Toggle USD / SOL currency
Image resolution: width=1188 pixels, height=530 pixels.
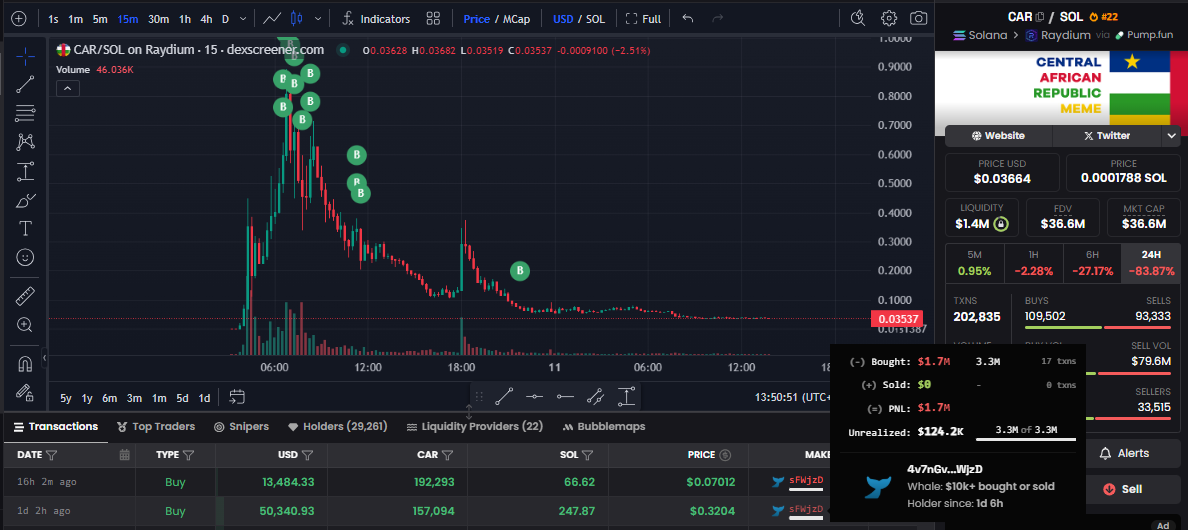(x=579, y=19)
